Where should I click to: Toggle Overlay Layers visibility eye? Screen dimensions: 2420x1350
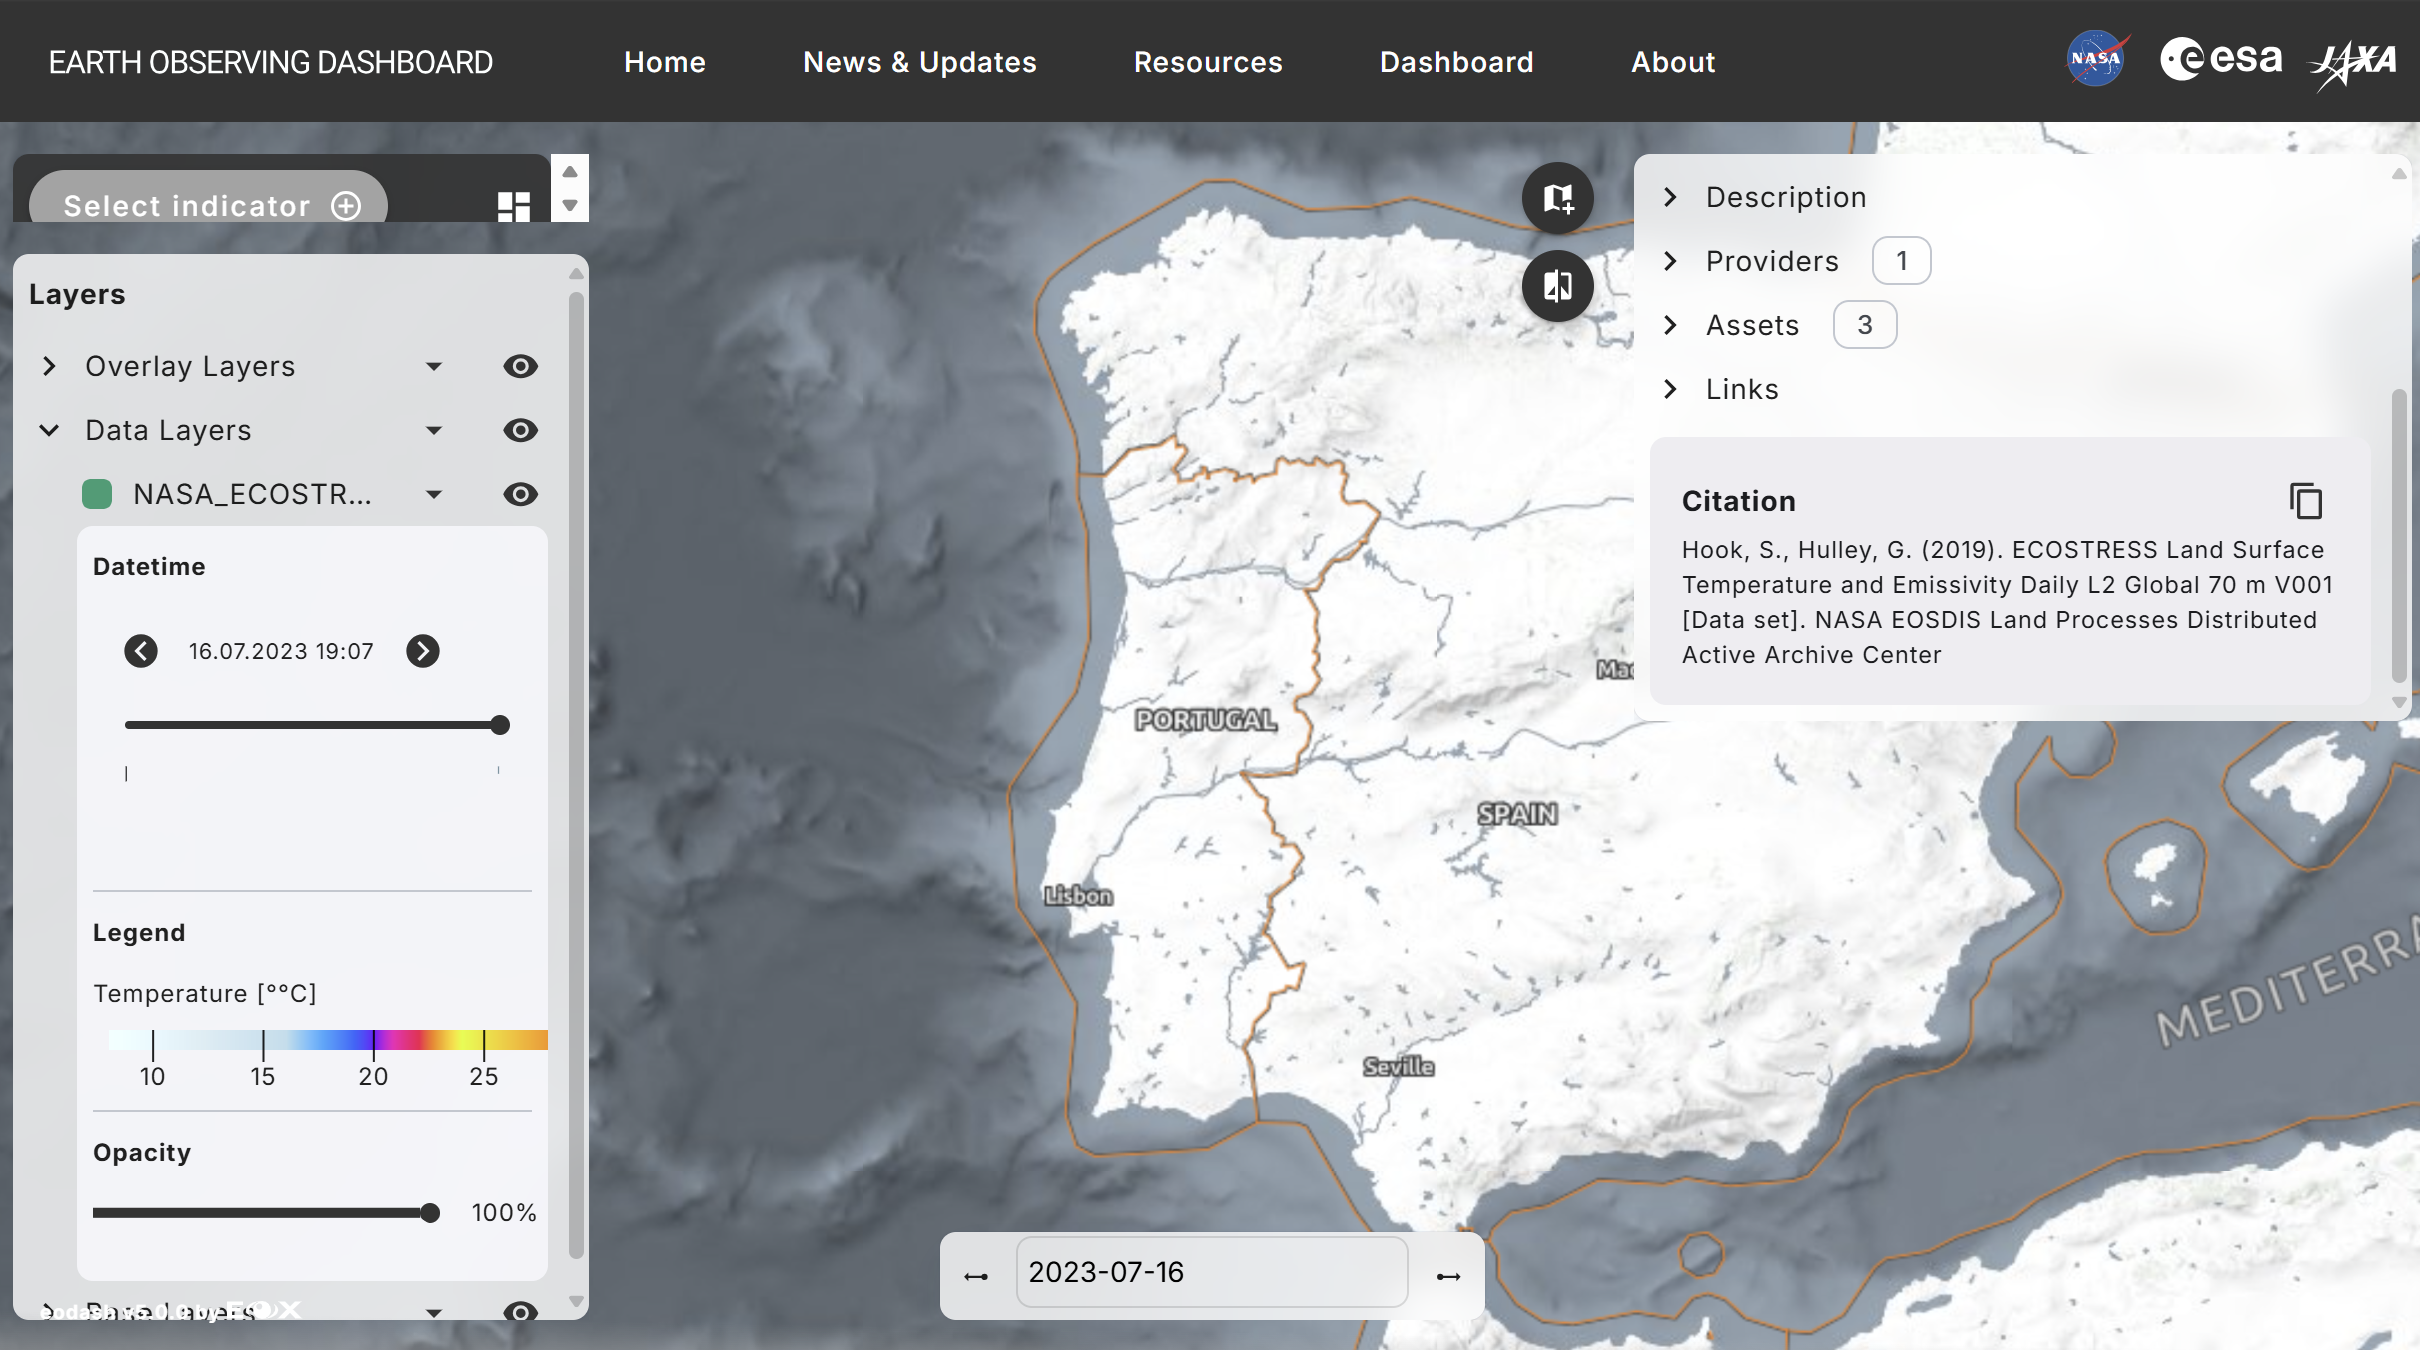point(520,366)
